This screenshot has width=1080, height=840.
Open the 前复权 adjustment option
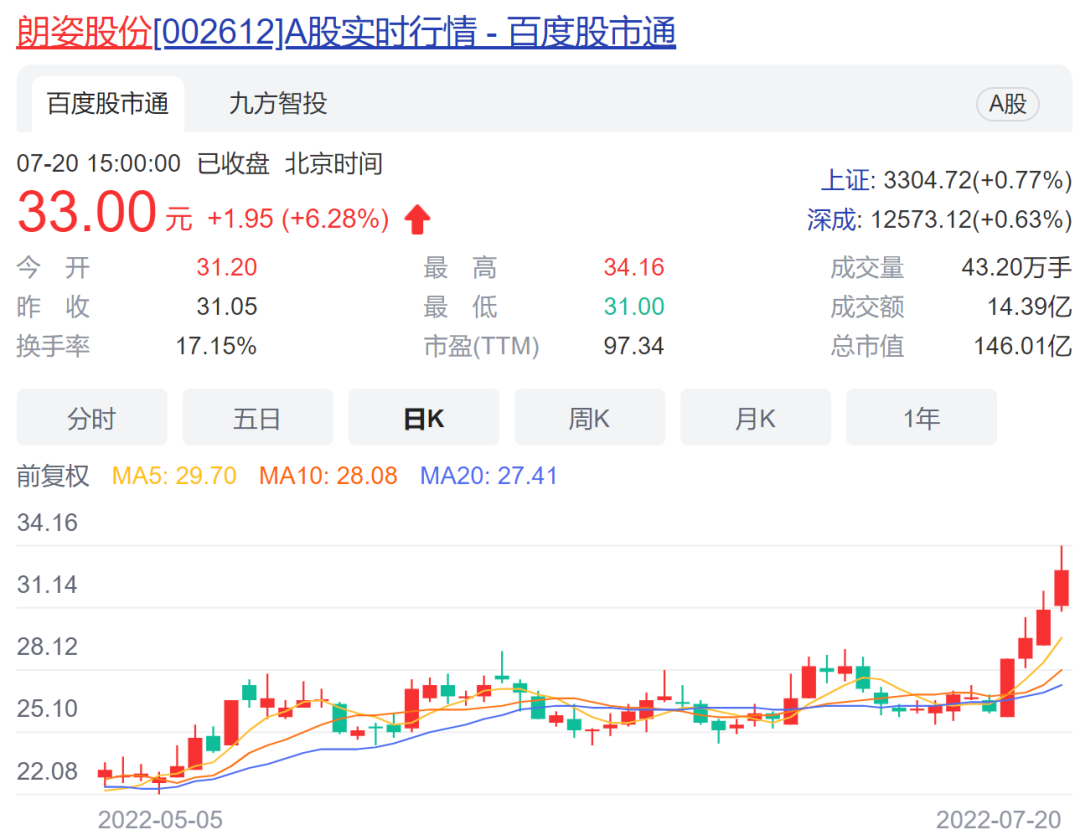click(52, 477)
